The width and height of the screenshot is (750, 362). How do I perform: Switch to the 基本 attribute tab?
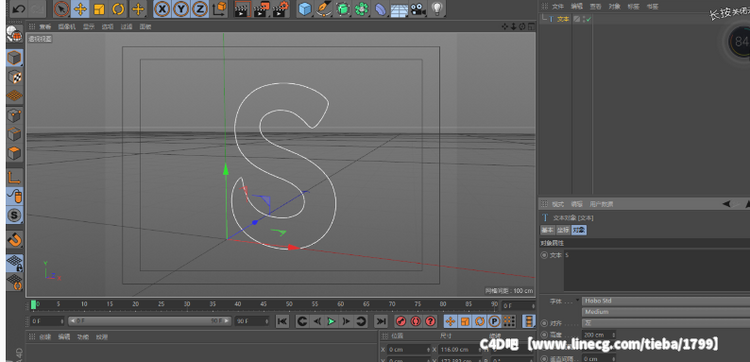pos(547,230)
